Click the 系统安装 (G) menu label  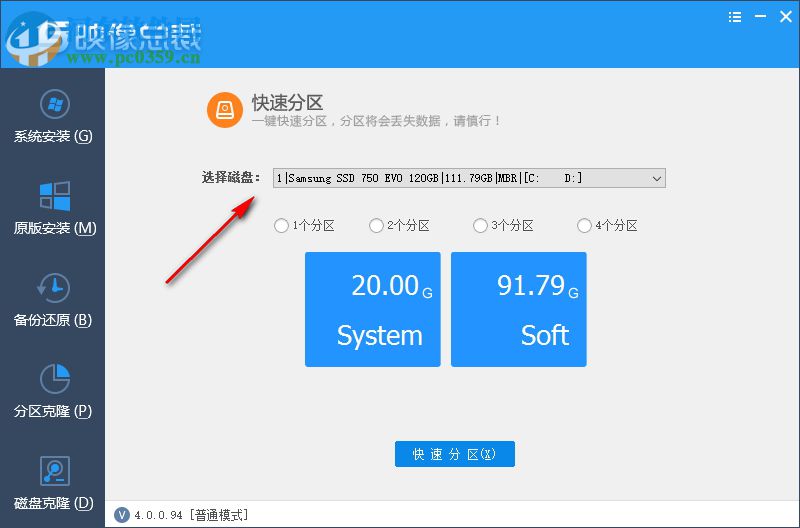point(53,136)
